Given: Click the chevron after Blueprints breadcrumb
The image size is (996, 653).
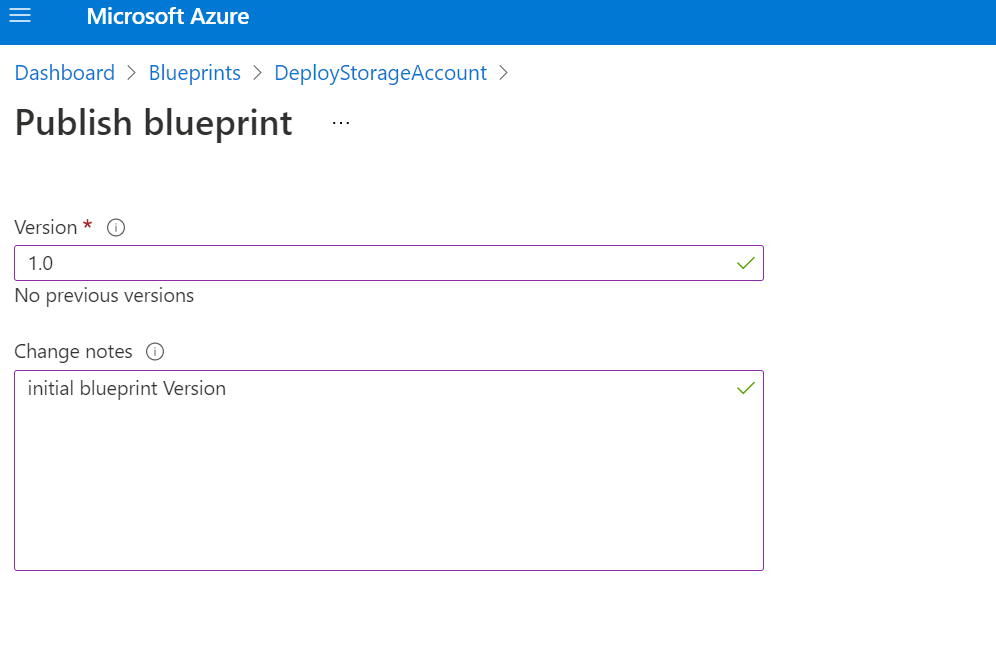Looking at the screenshot, I should pyautogui.click(x=258, y=73).
